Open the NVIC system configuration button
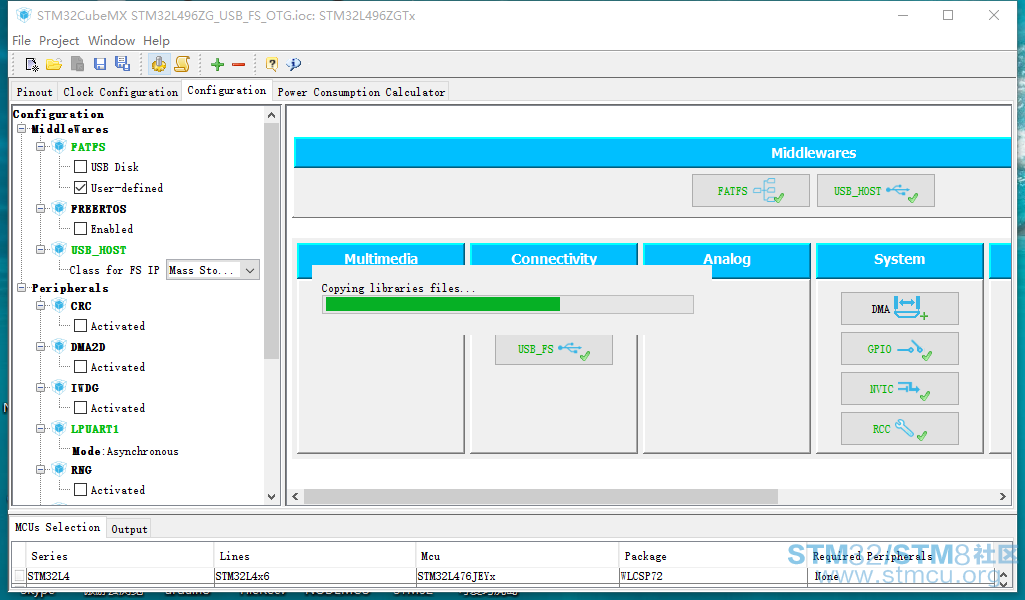 click(x=899, y=389)
